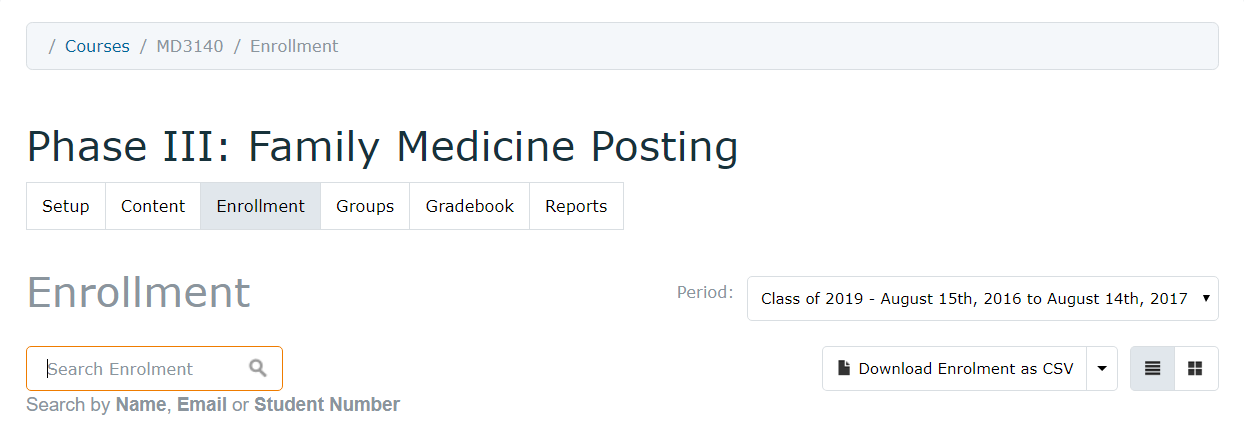Click the large Enrollment section heading
Viewport: 1244px width, 445px height.
pyautogui.click(x=138, y=292)
